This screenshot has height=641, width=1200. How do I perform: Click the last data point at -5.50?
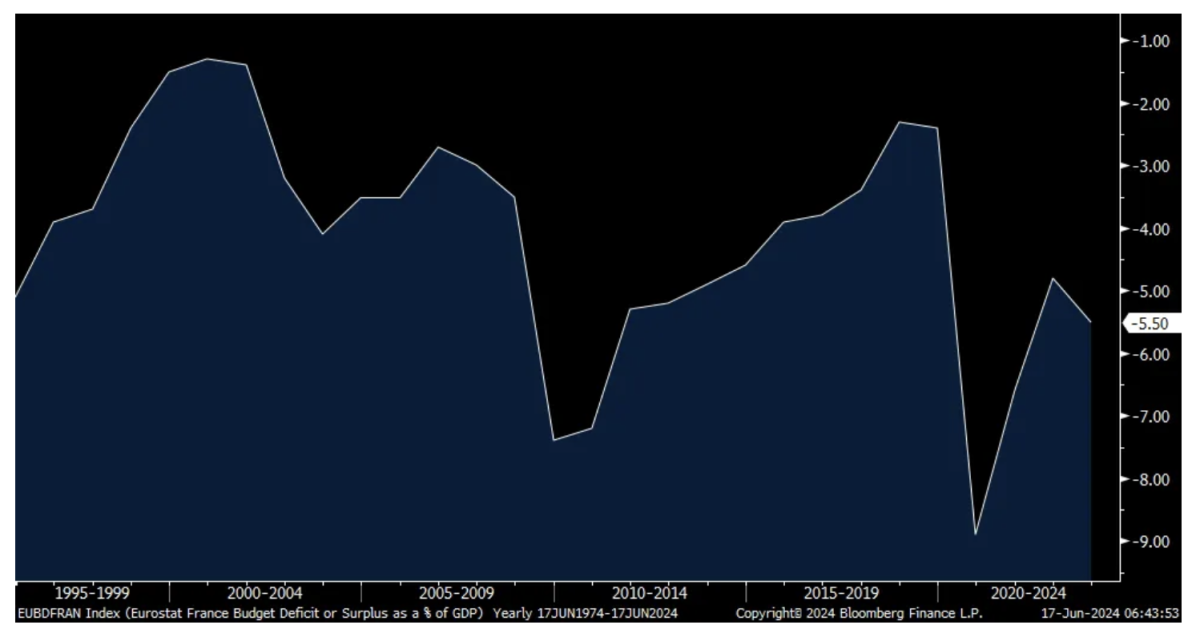point(1090,322)
